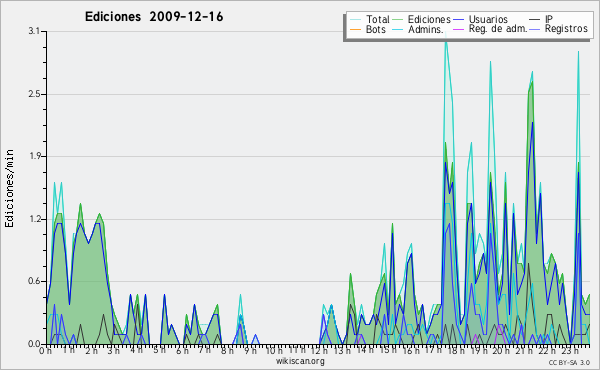Viewport: 600px width, 370px height.
Task: Click the Total legend color line
Action: click(x=355, y=20)
